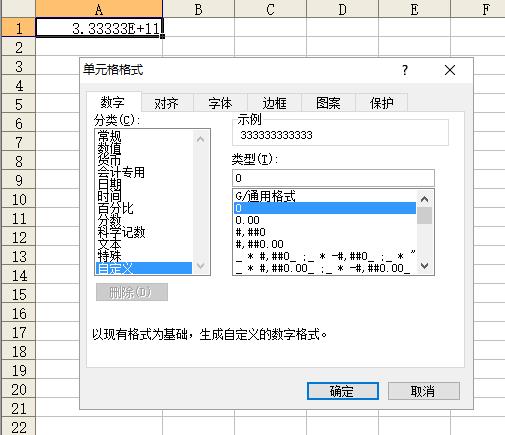Screen dimensions: 505x435
Task: Select the highlighted 0 format entry
Action: click(x=325, y=208)
